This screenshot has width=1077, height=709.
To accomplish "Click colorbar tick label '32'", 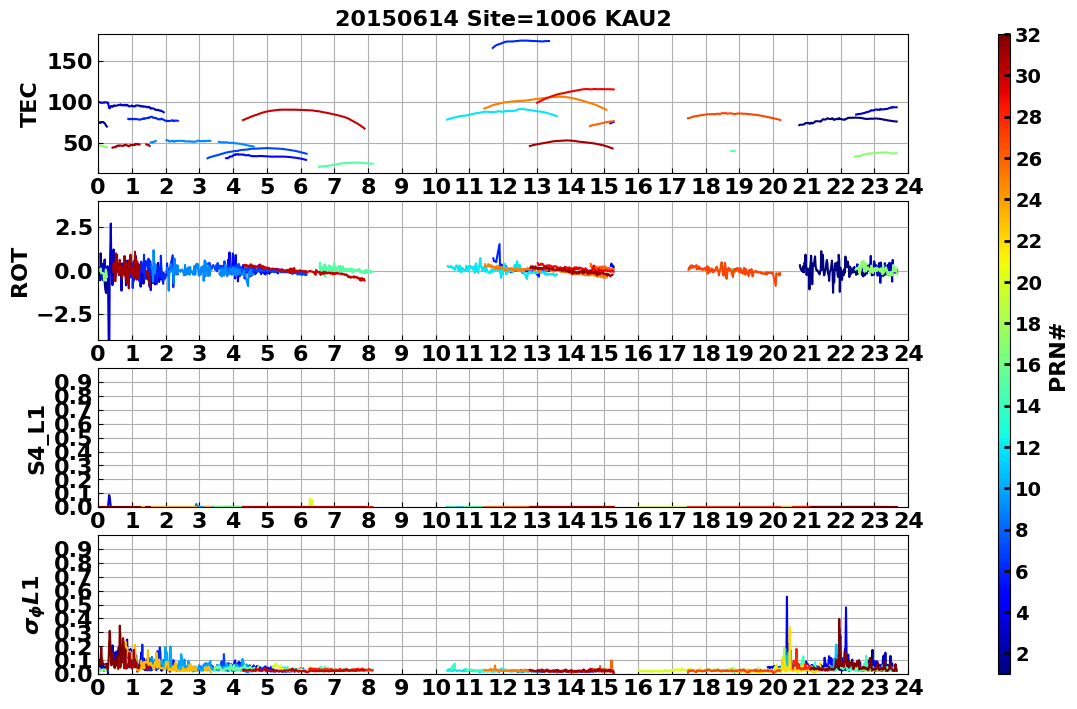I will (x=1028, y=35).
